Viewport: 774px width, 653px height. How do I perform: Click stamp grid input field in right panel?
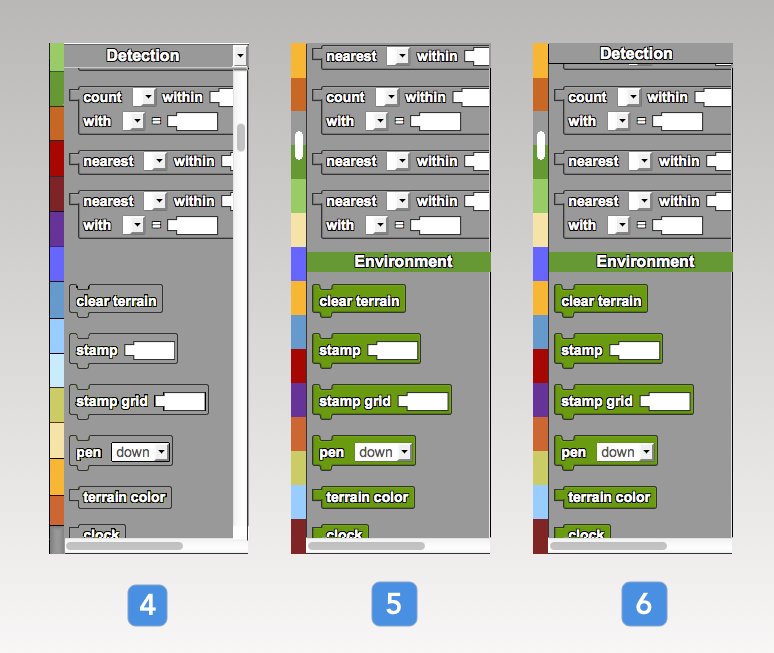tap(665, 401)
